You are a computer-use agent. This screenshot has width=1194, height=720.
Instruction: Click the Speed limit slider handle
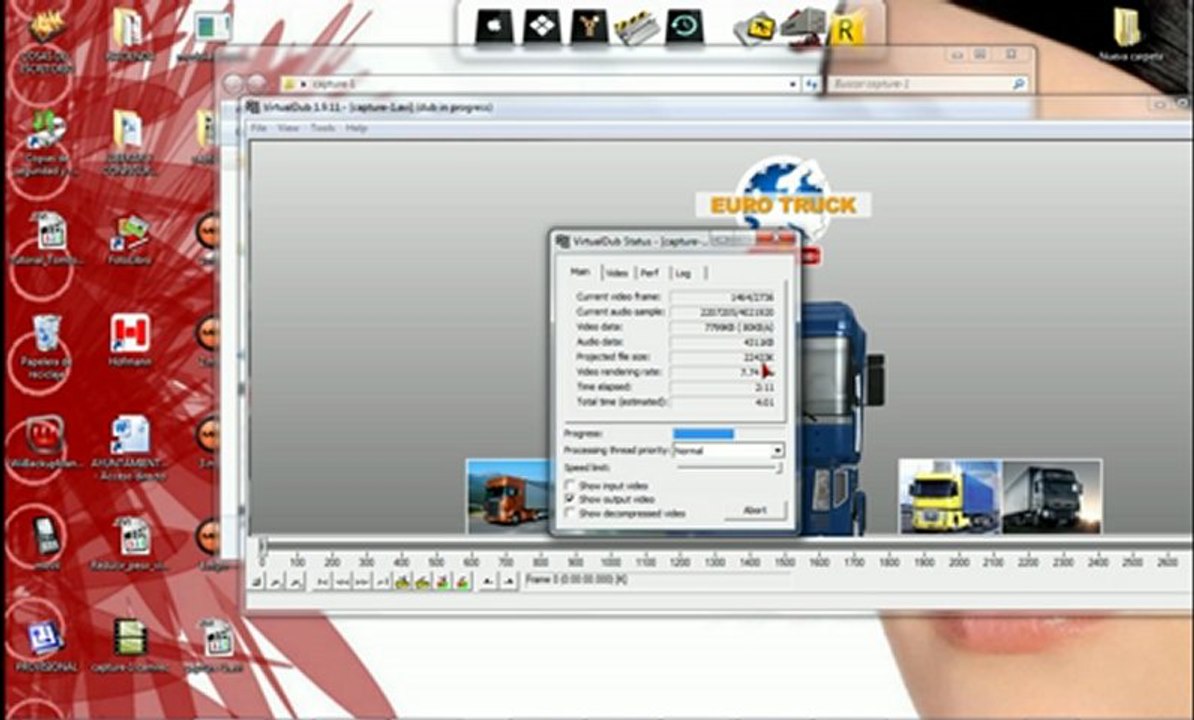coord(779,468)
